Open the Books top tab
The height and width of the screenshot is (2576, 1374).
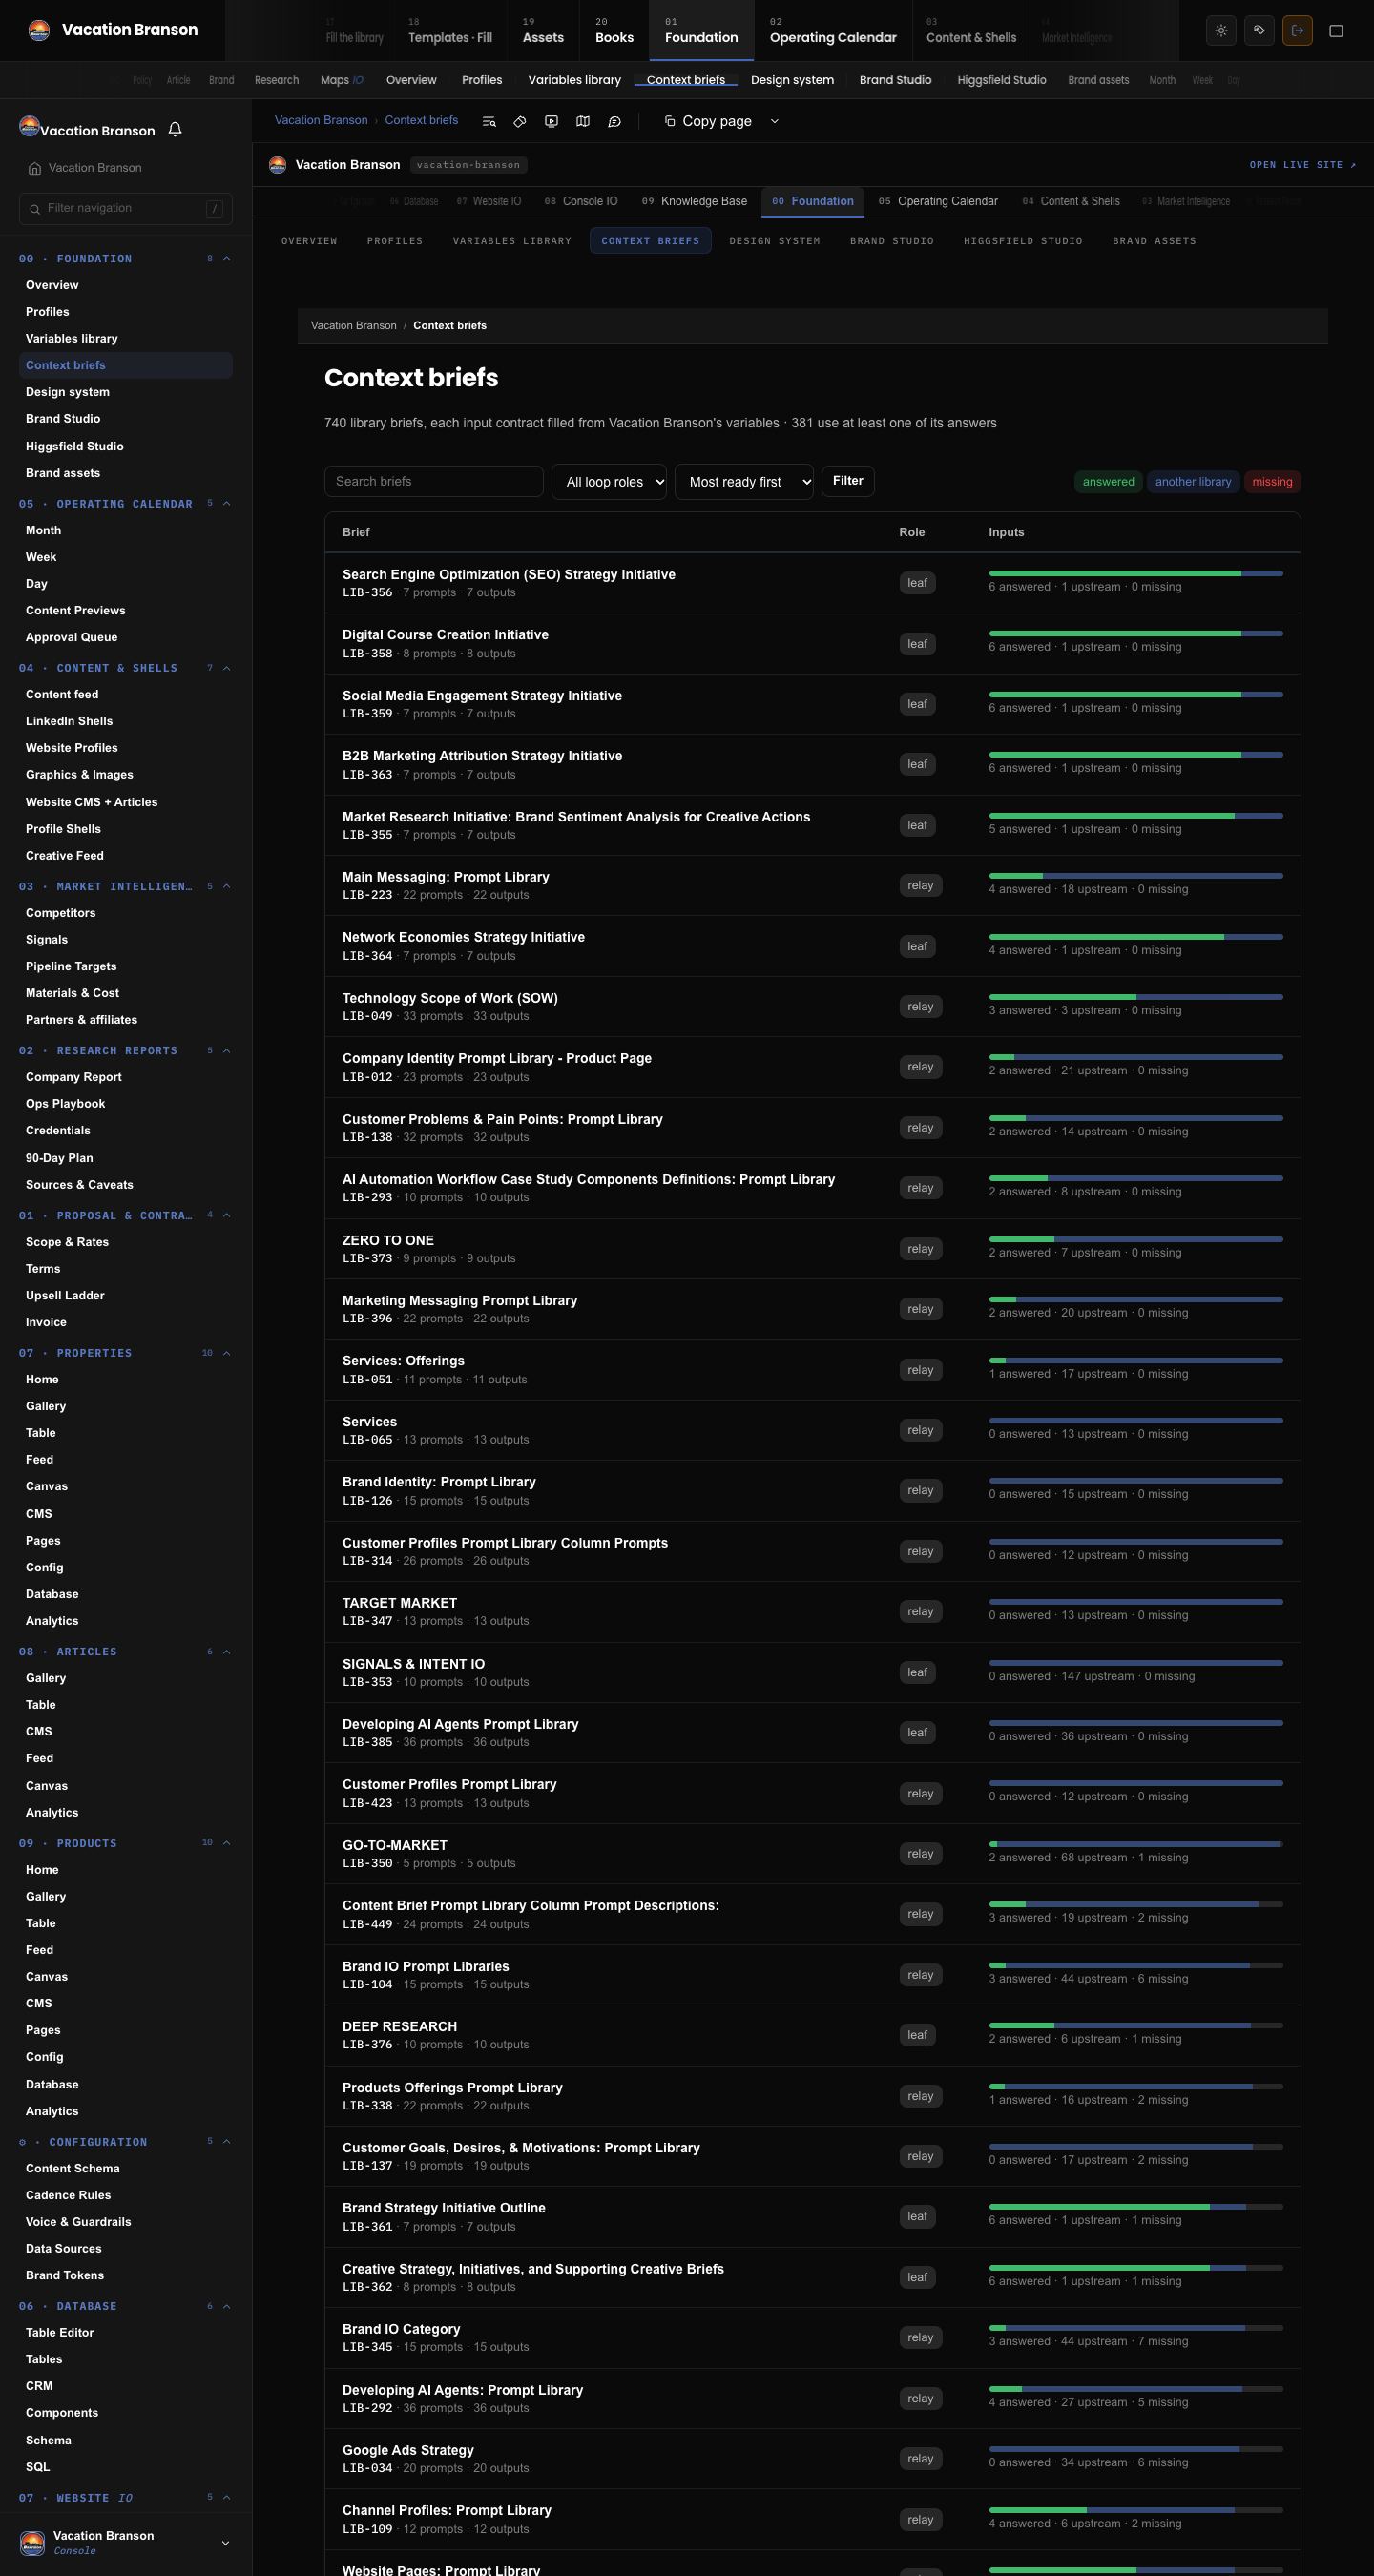(x=614, y=31)
